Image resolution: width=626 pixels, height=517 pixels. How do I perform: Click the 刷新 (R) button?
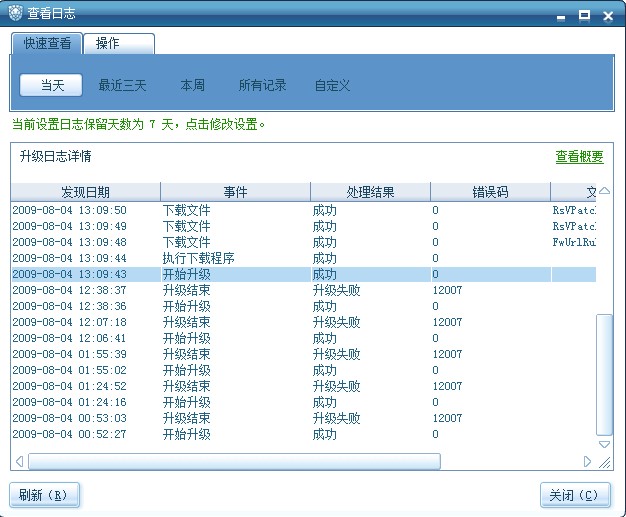click(44, 495)
